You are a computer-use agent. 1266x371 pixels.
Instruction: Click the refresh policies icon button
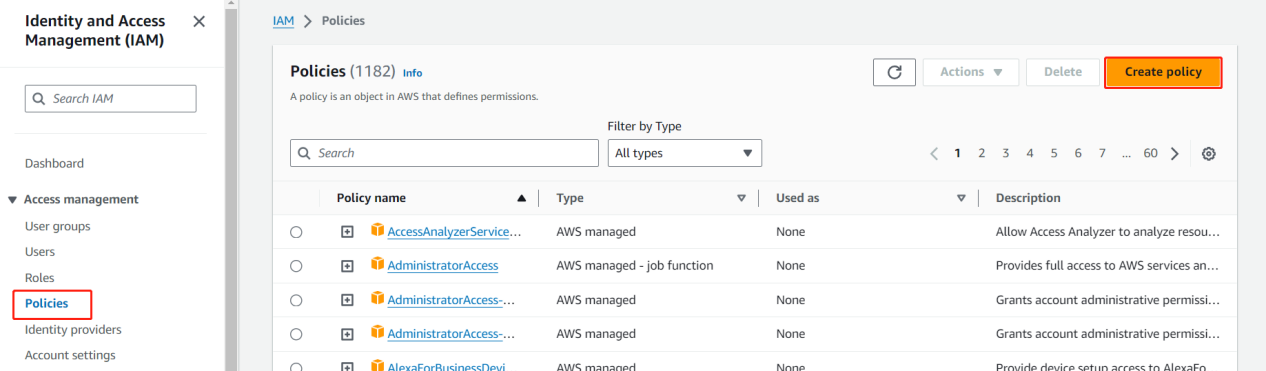coord(894,72)
